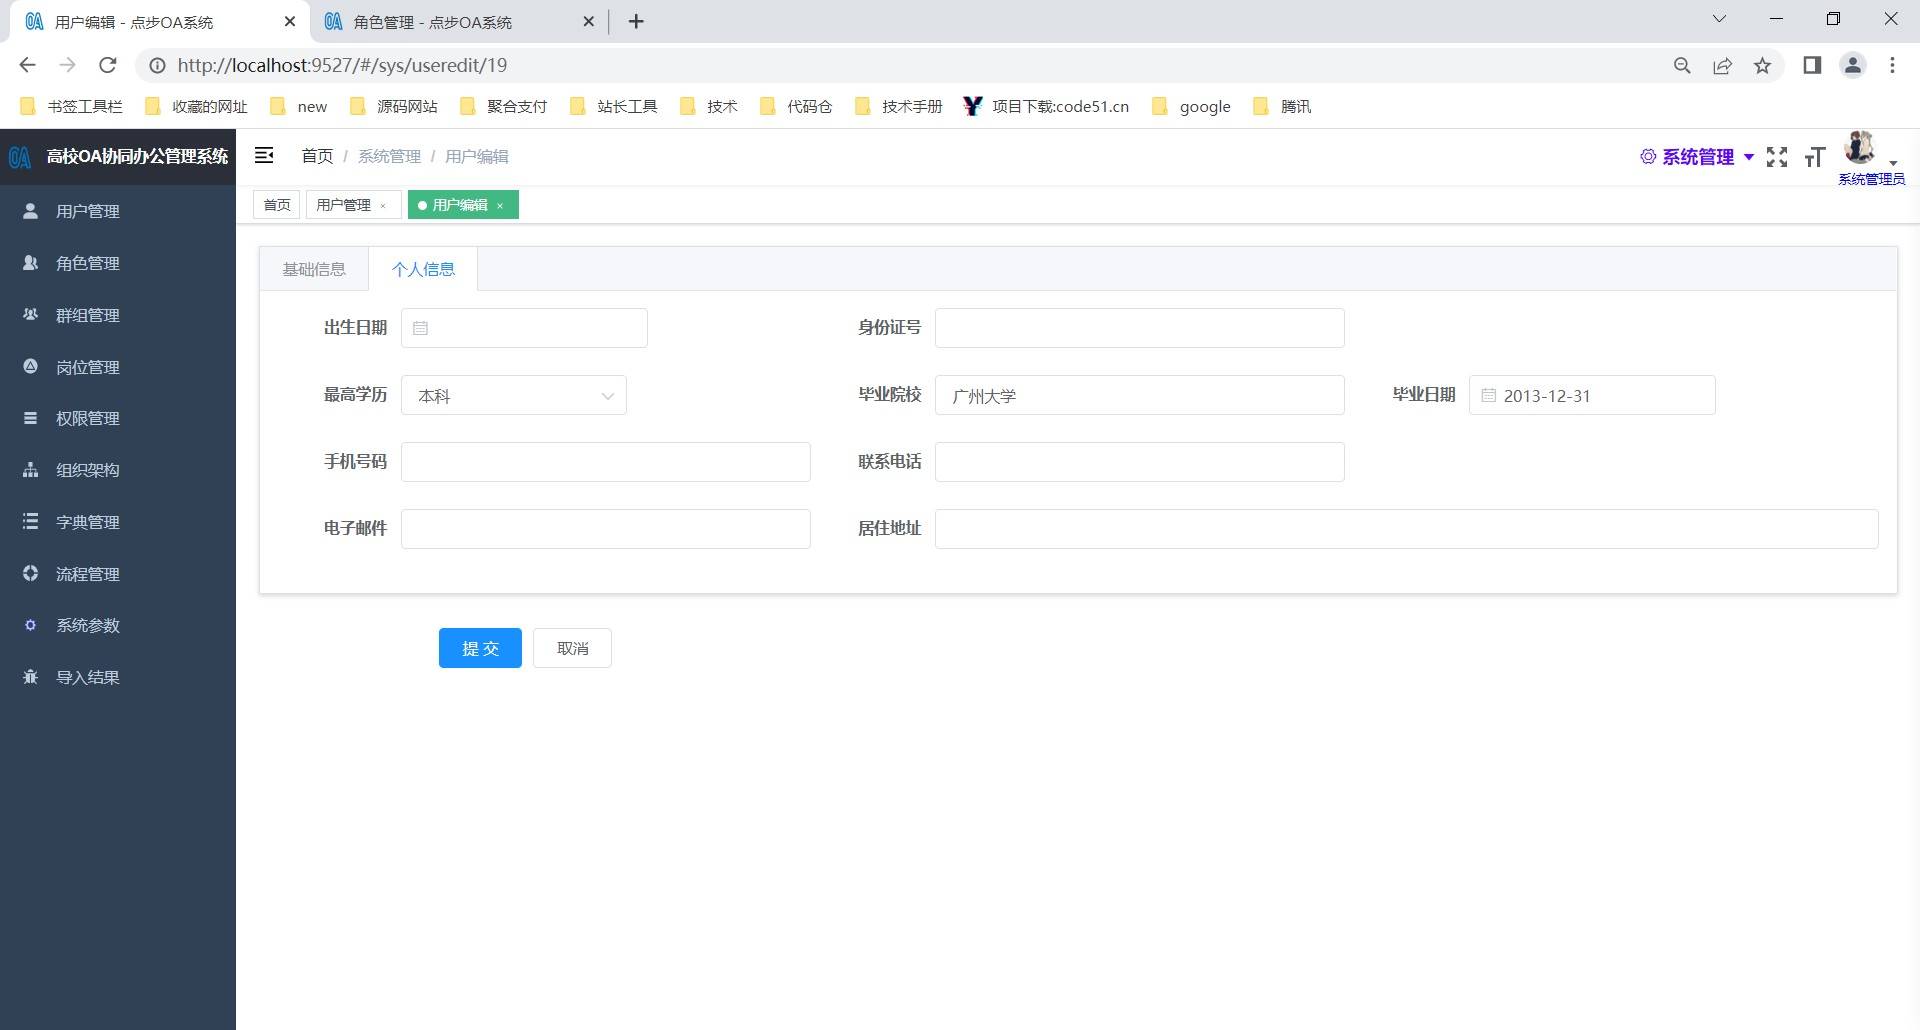Click the browser share icon
This screenshot has height=1030, width=1920.
click(1722, 65)
